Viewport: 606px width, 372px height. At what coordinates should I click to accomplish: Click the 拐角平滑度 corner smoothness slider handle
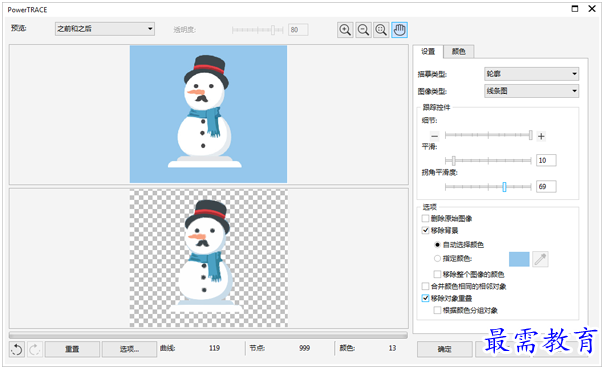coord(504,187)
